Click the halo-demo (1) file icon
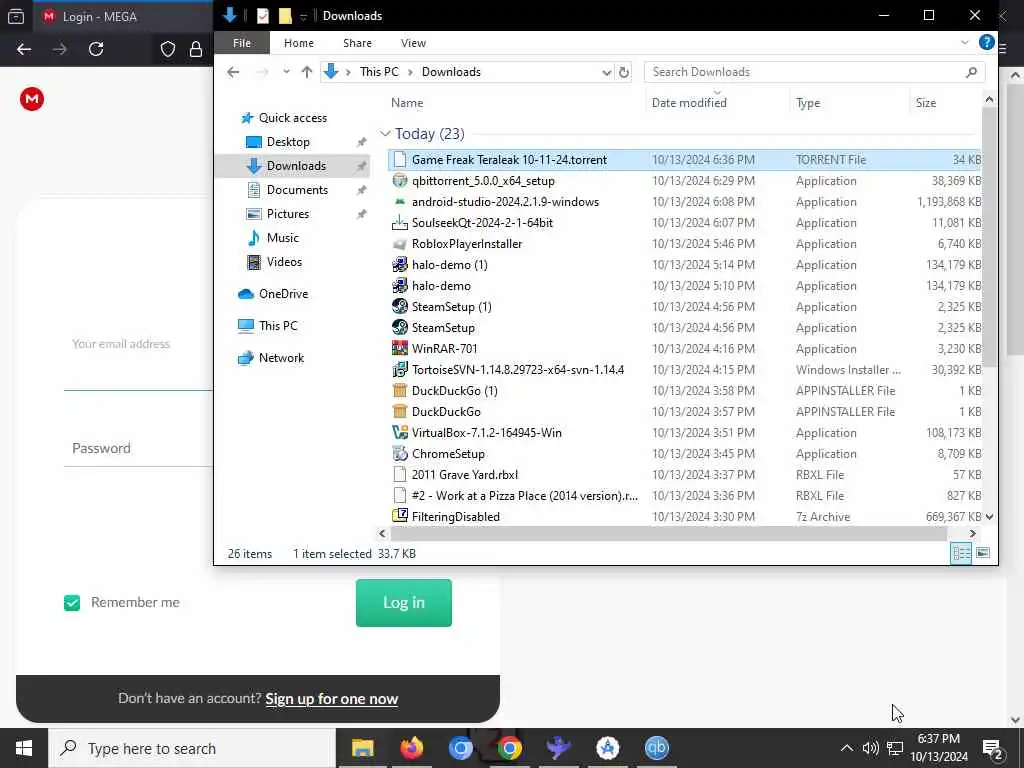Screen dimensions: 1024x768 400,264
